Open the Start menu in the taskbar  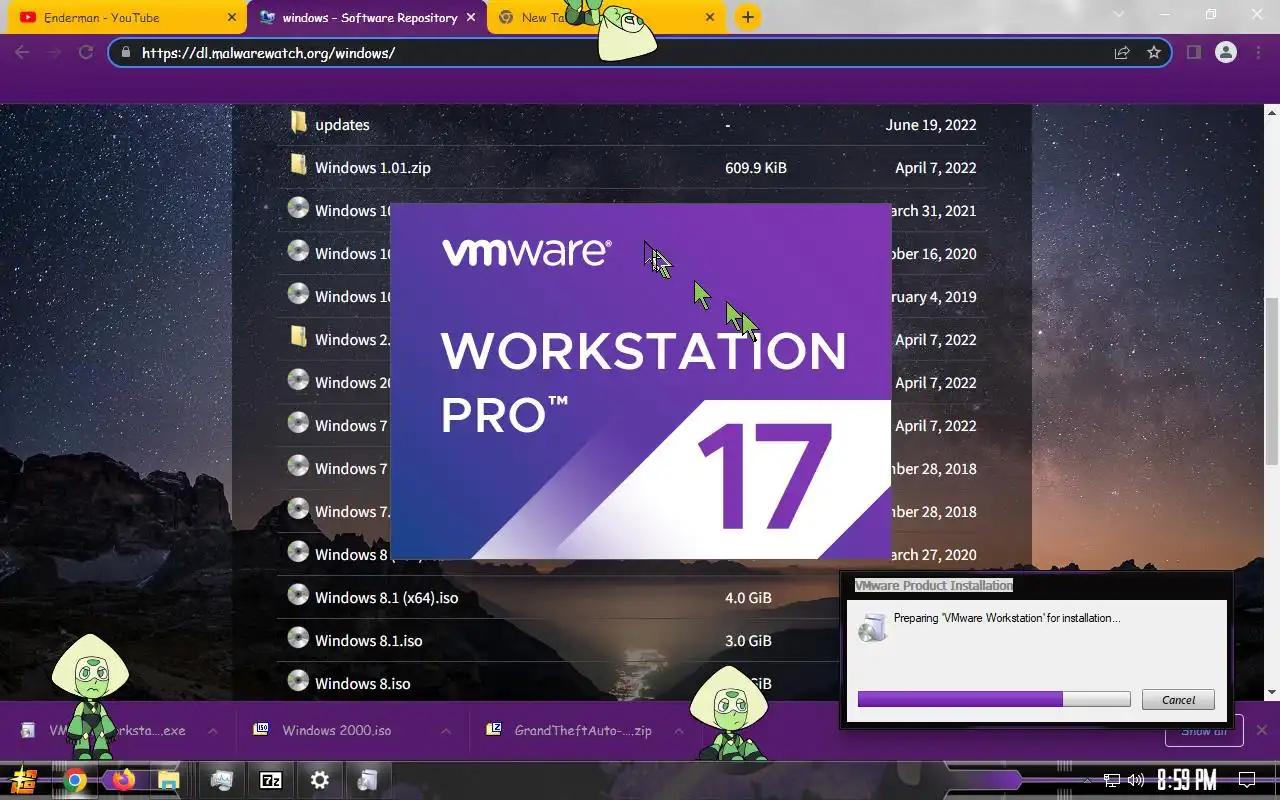[x=24, y=780]
